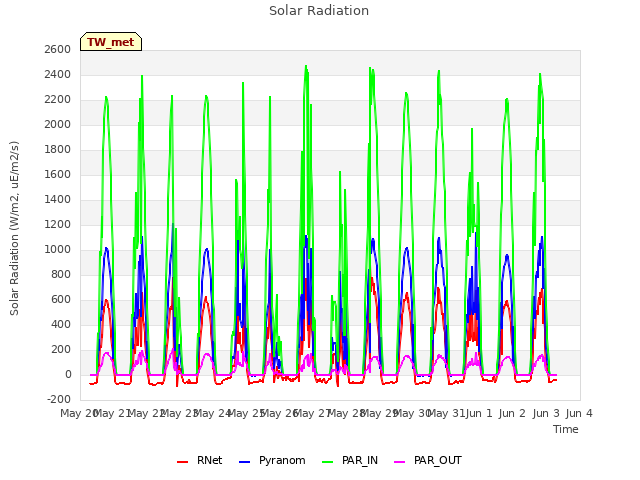Screen dimensions: 640x480
Task: Click the Jun 3 x-axis tick label
Action: [x=546, y=413]
